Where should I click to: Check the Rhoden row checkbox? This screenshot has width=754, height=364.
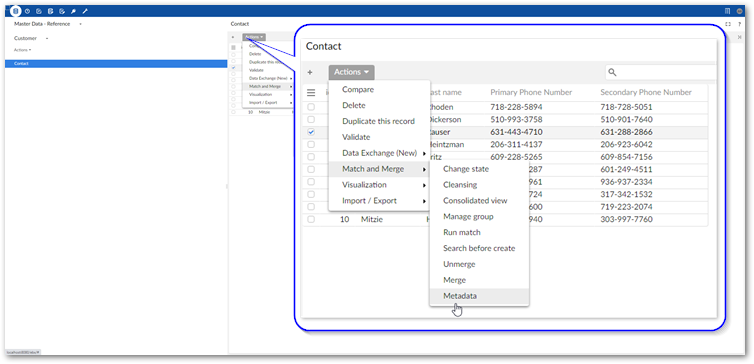311,107
